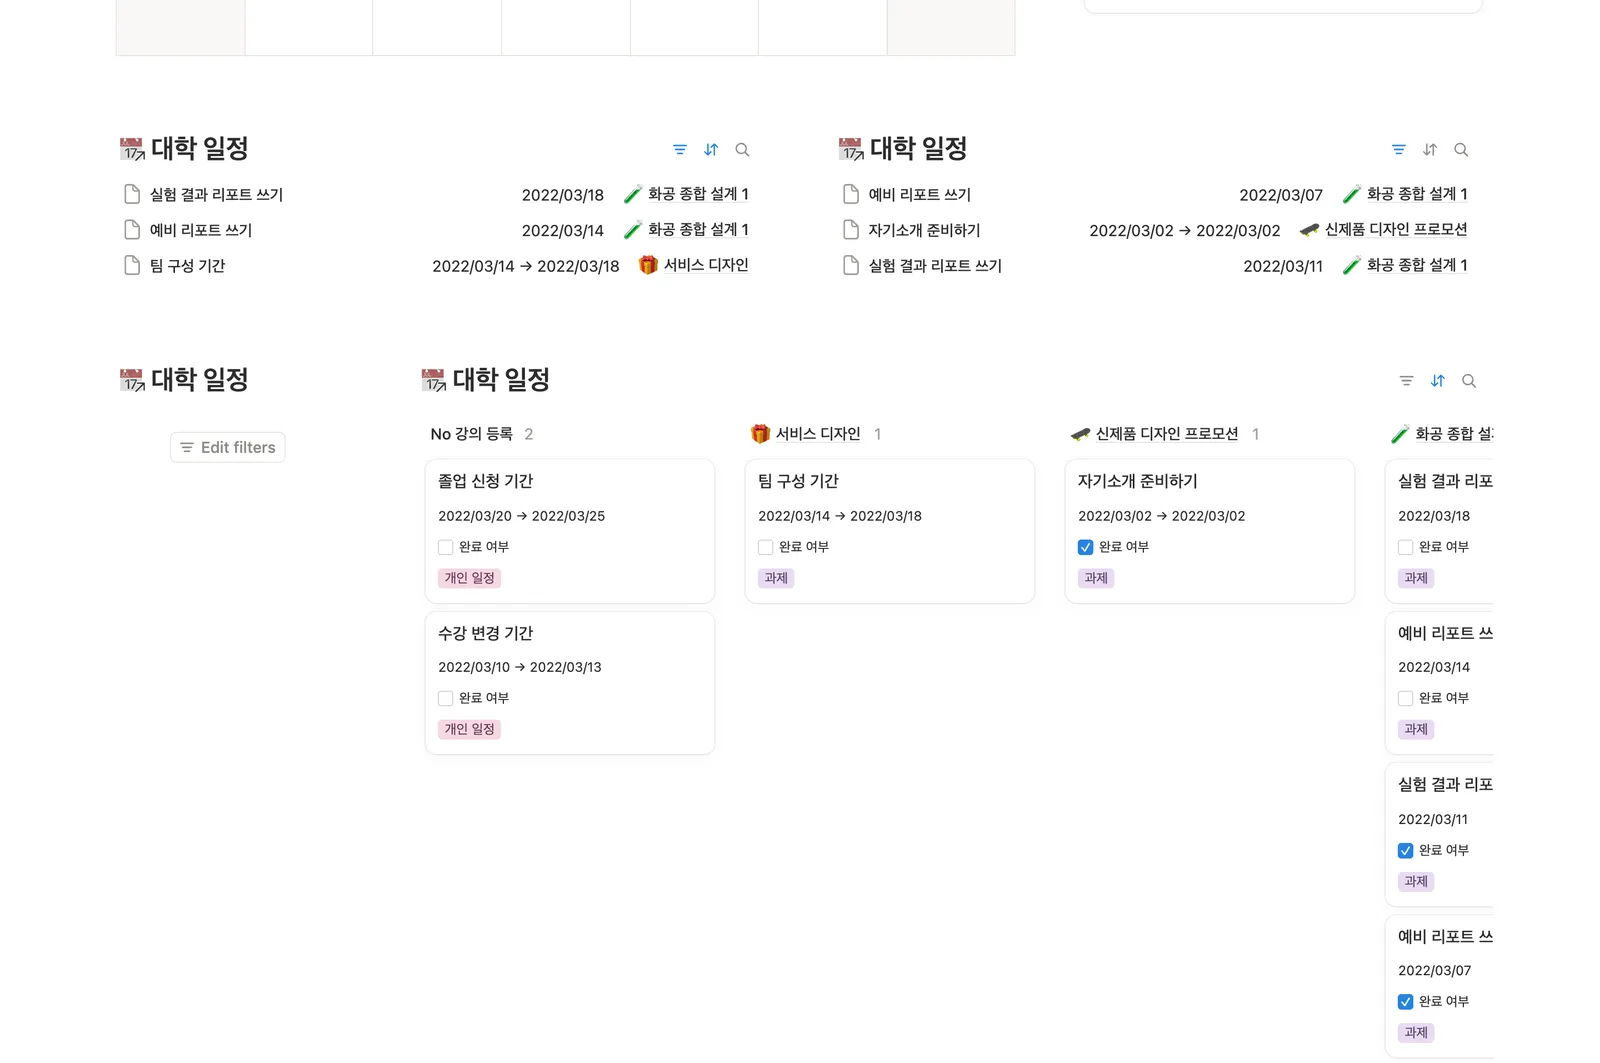The image size is (1600, 1063).
Task: Open the search icon of the board view
Action: (1469, 381)
